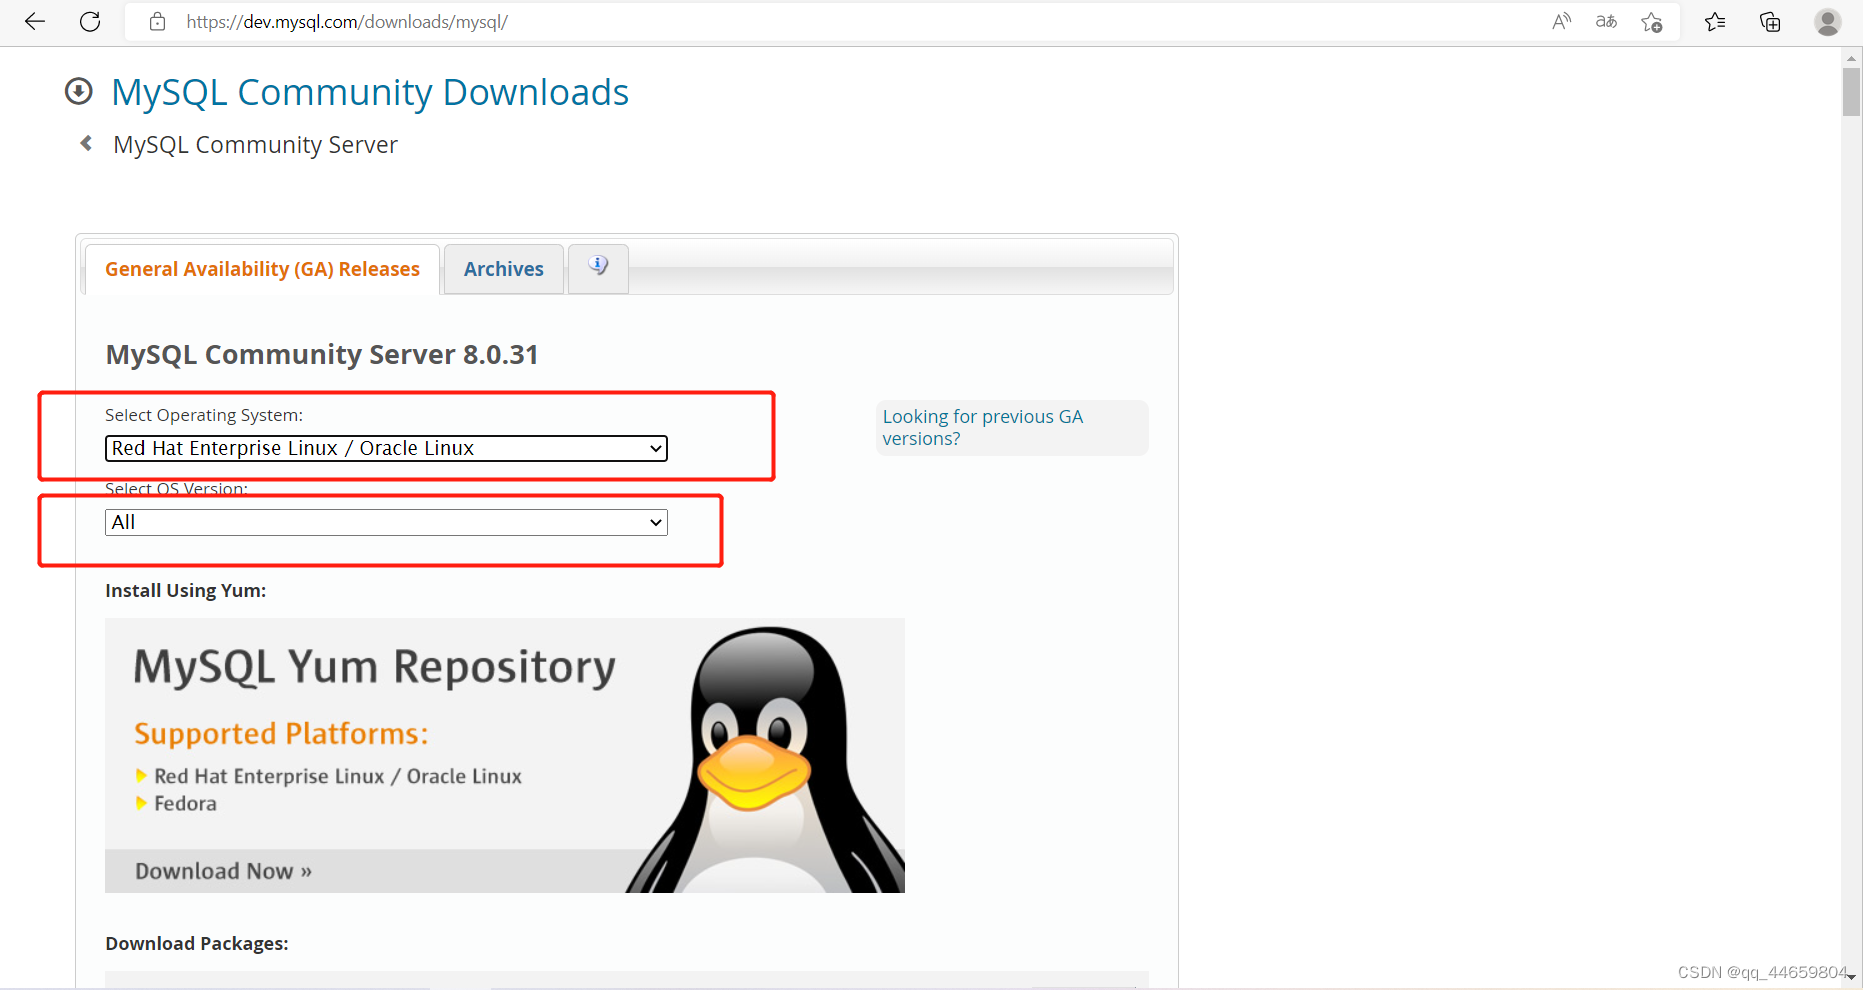Switch to the Archives tab
1863x990 pixels.
pyautogui.click(x=504, y=269)
